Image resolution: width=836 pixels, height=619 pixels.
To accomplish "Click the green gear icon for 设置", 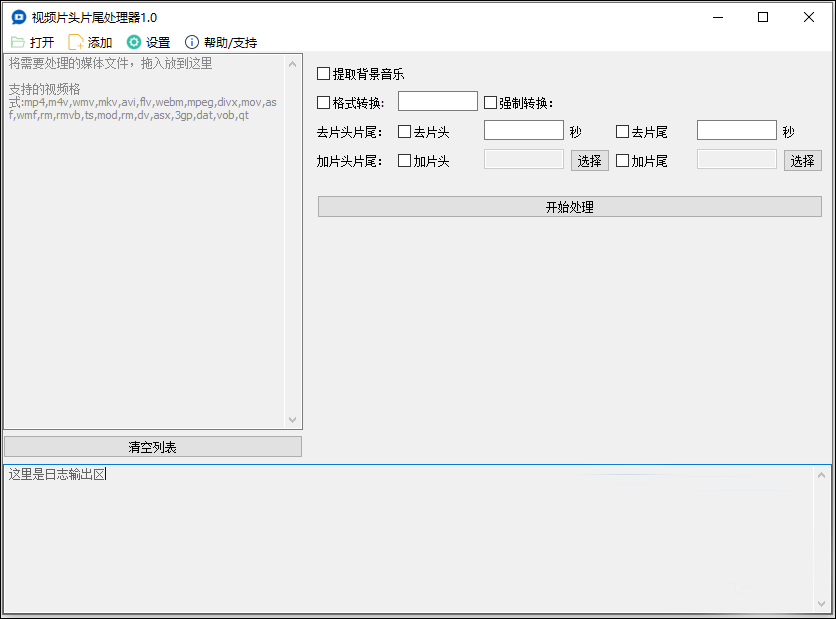I will coord(134,42).
